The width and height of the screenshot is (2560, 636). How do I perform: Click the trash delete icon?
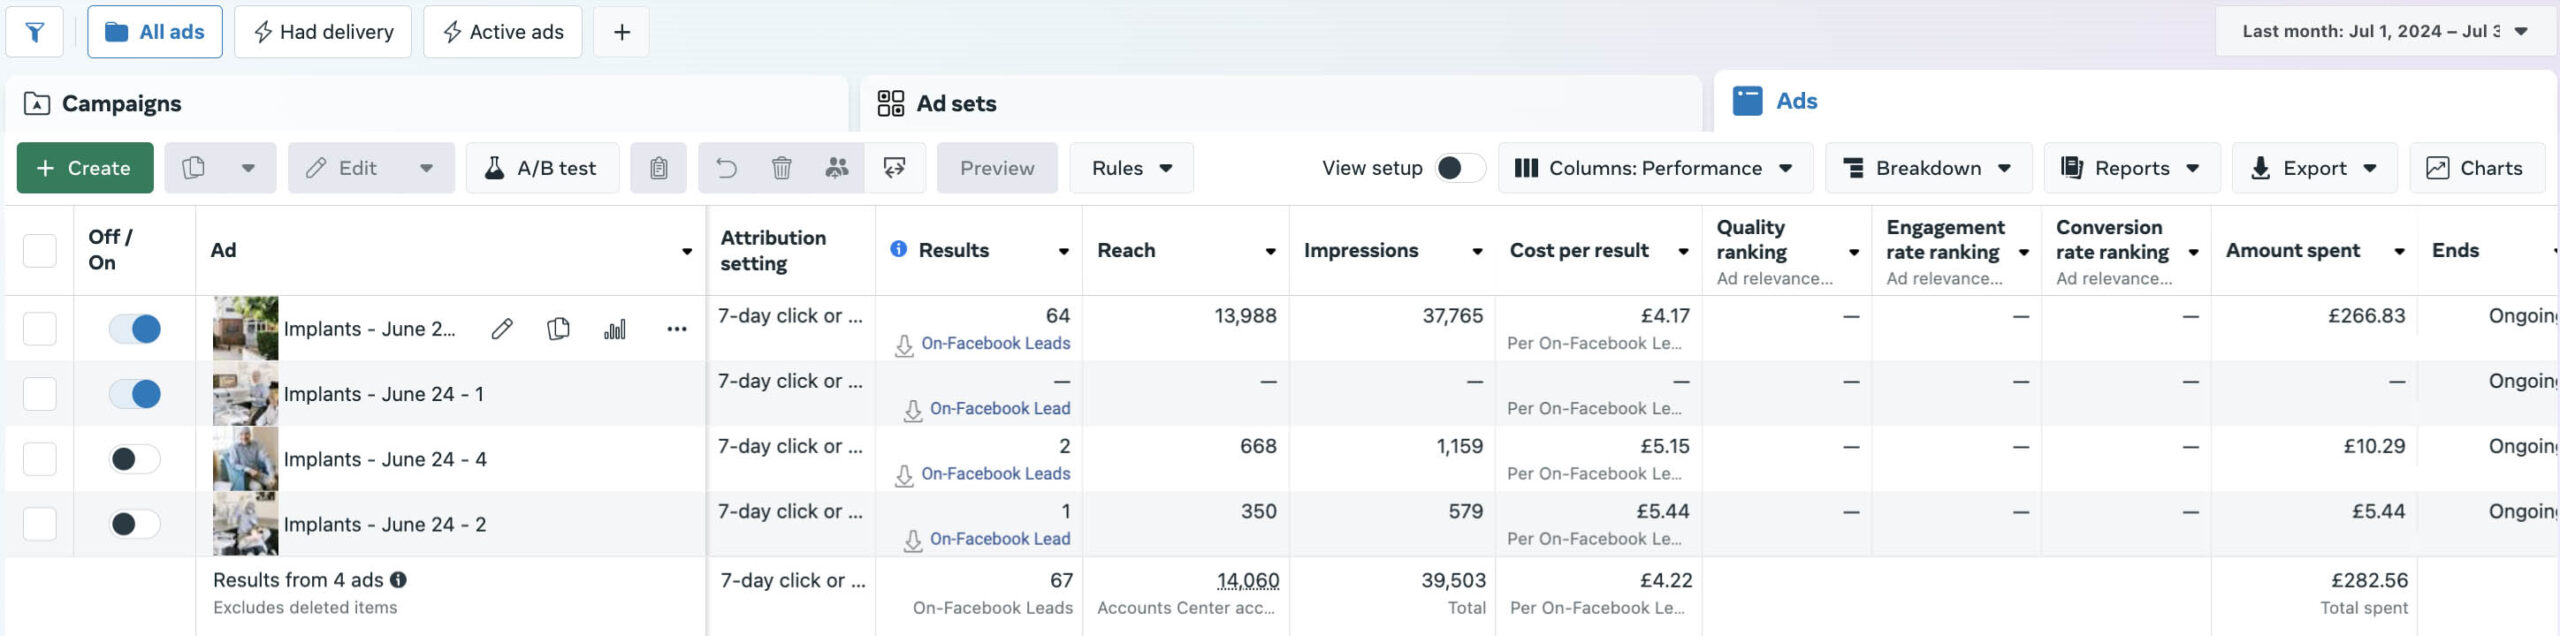[781, 168]
